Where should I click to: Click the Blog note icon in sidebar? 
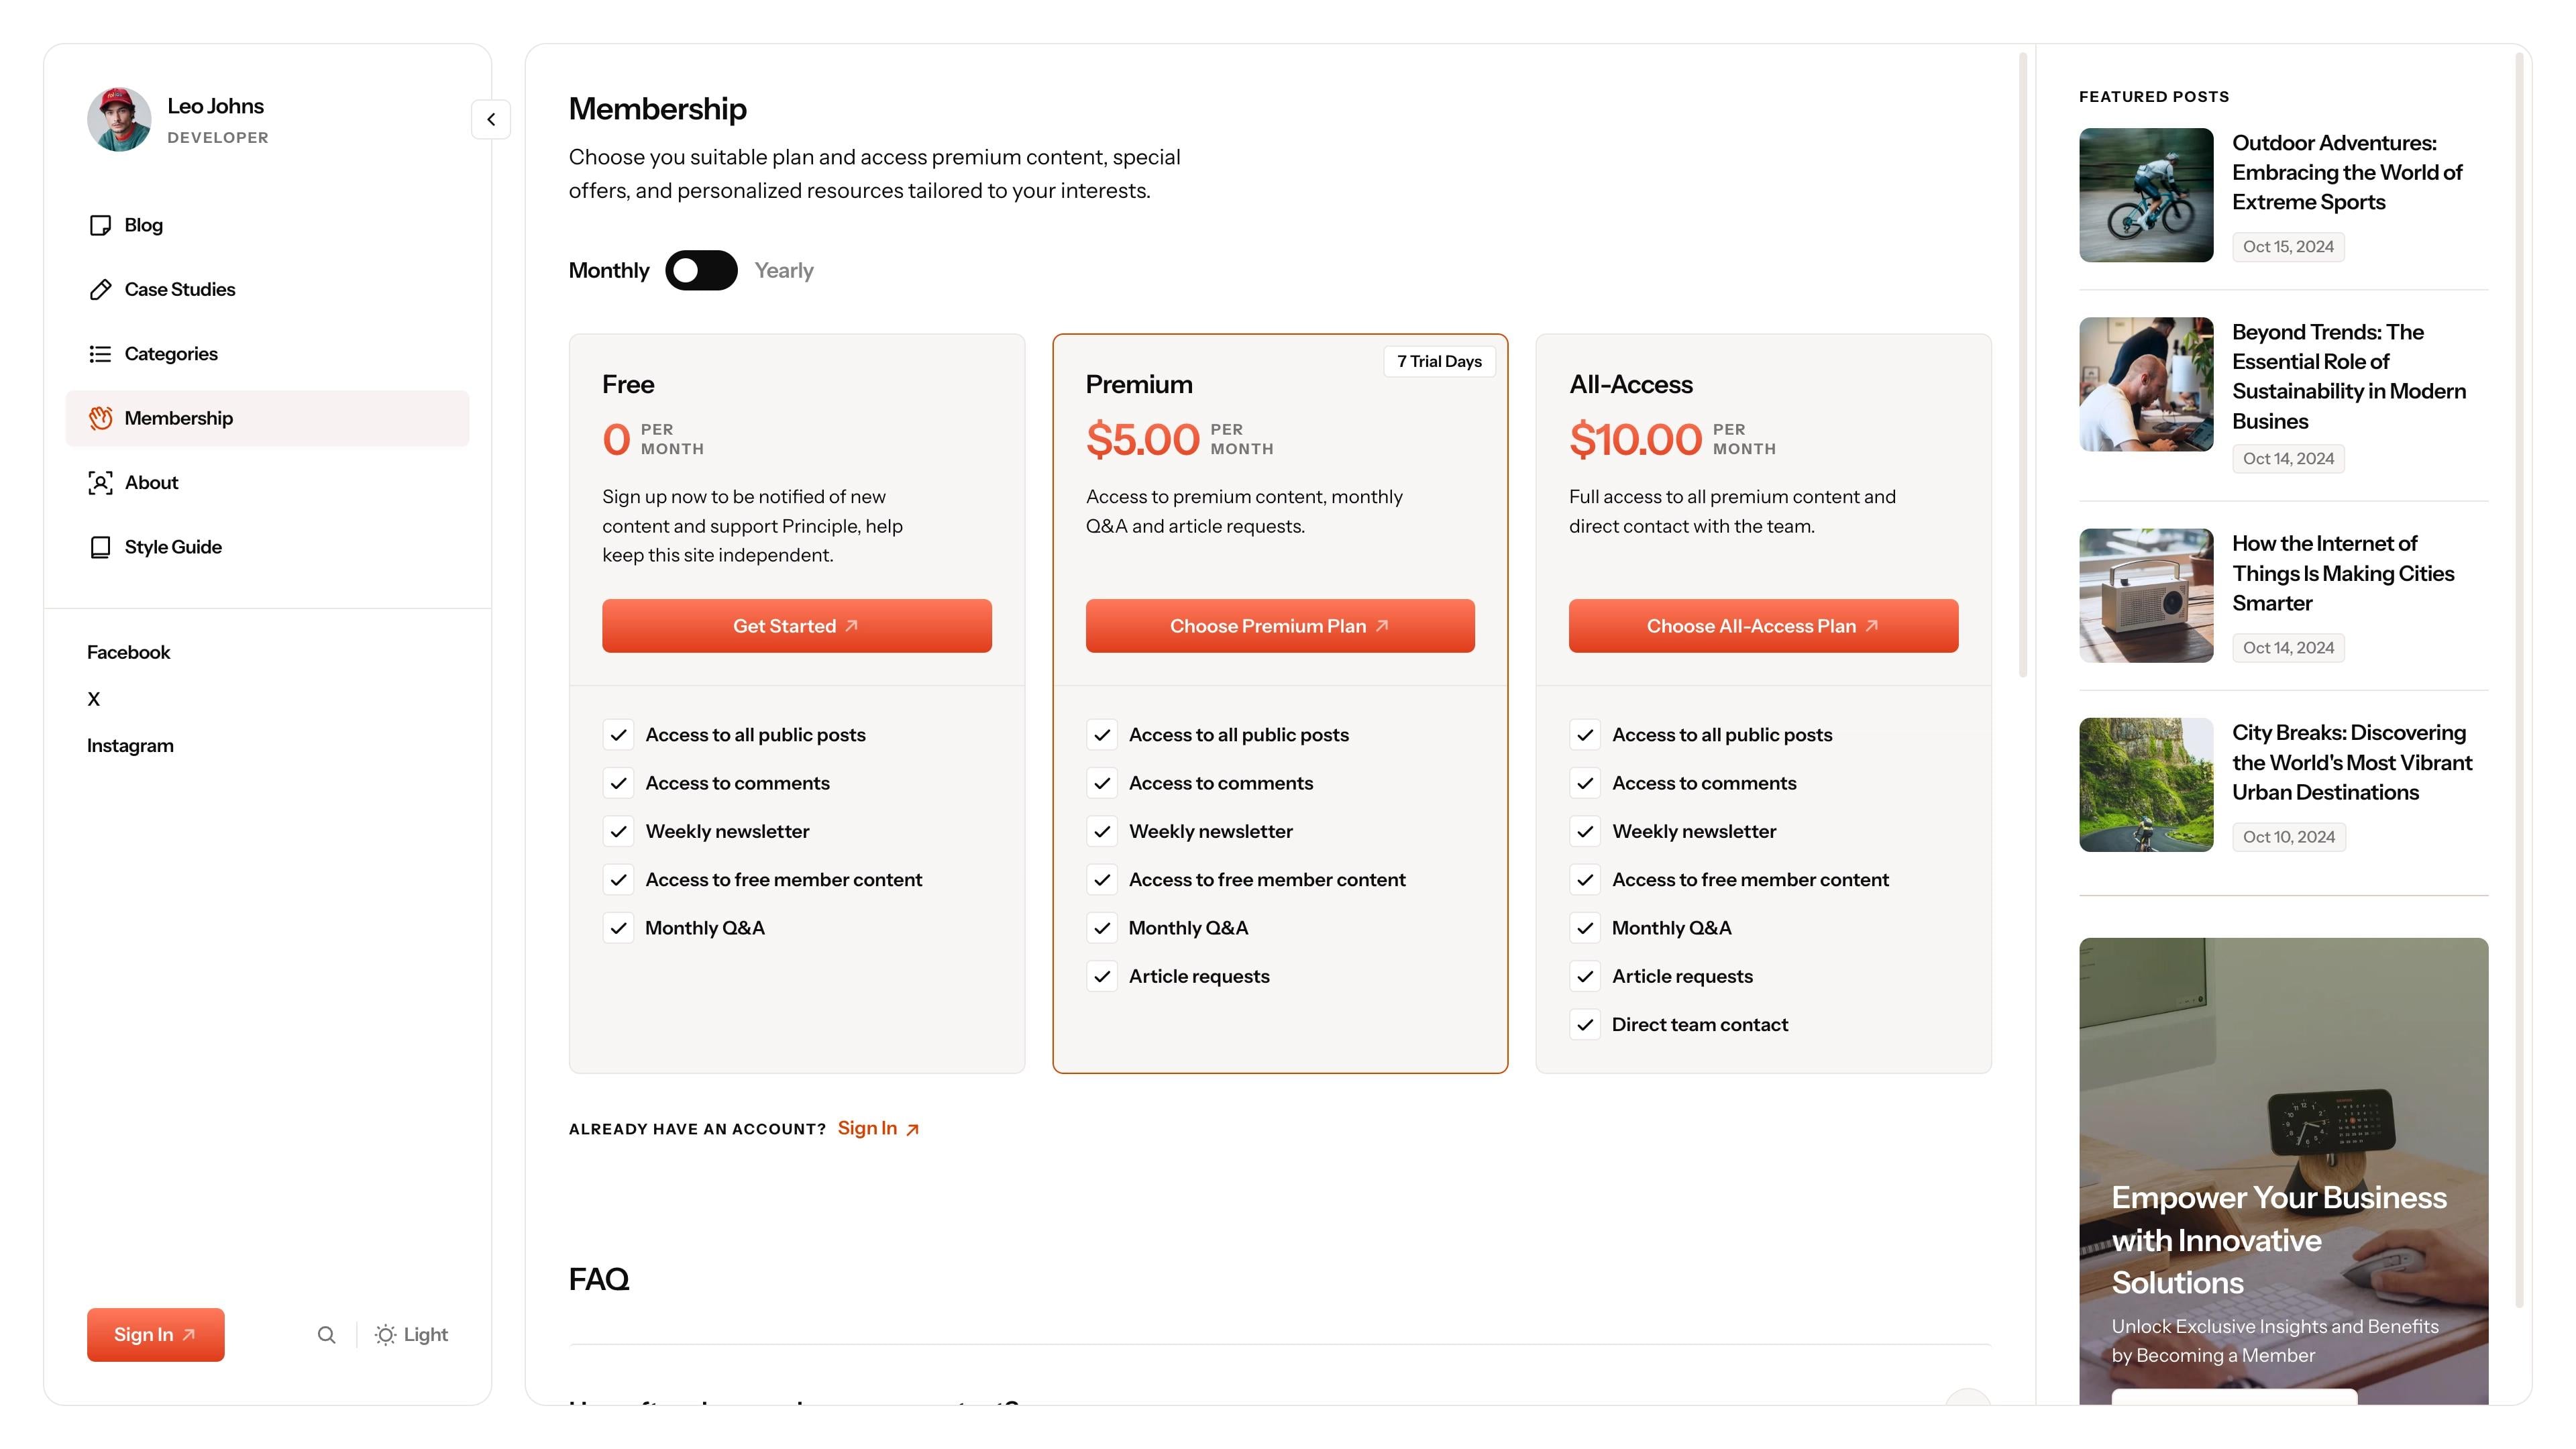point(100,225)
